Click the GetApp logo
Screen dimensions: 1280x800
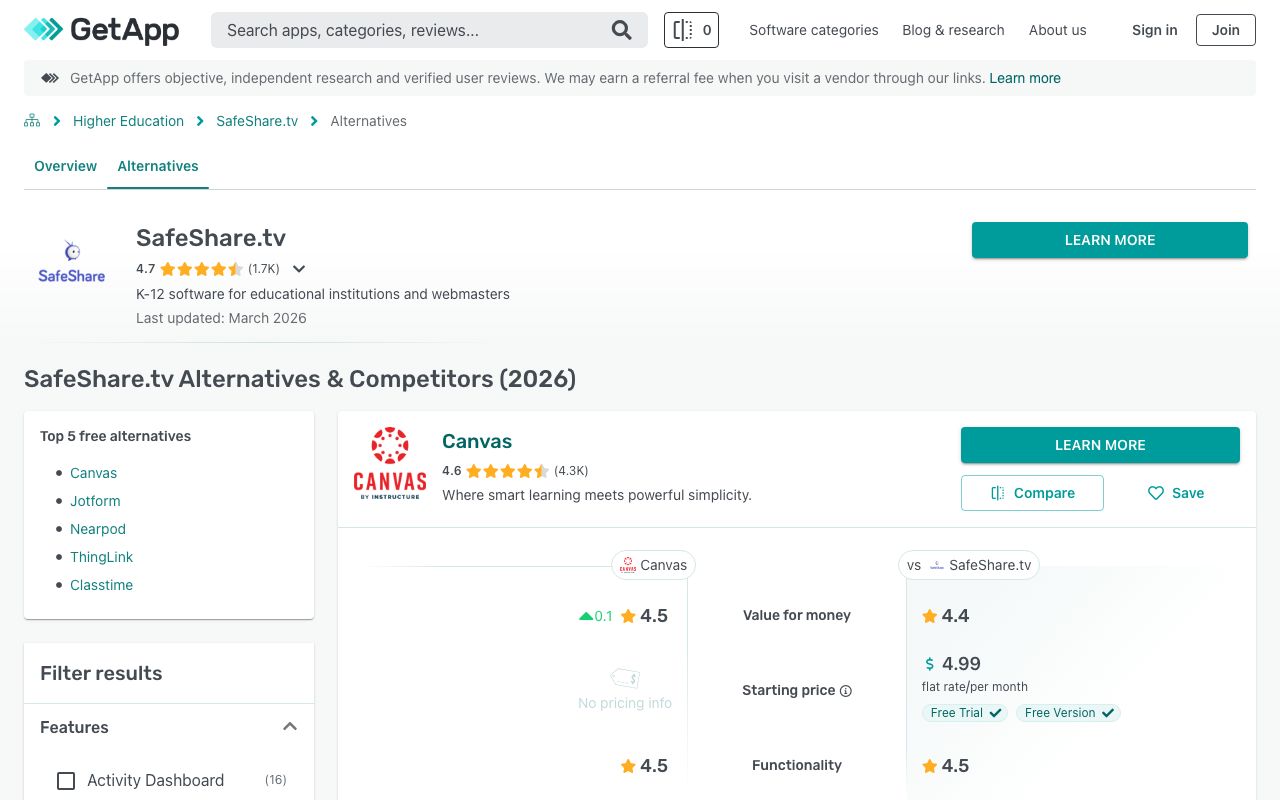pyautogui.click(x=102, y=30)
